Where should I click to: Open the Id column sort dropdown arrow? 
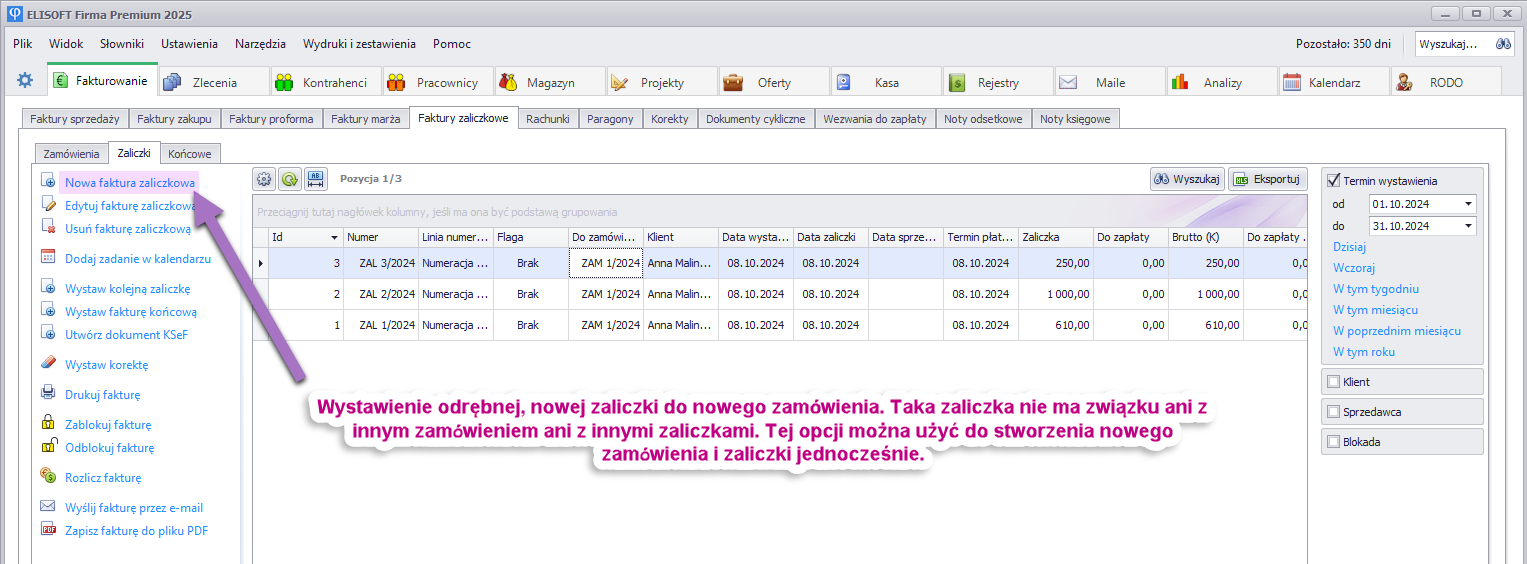point(334,238)
